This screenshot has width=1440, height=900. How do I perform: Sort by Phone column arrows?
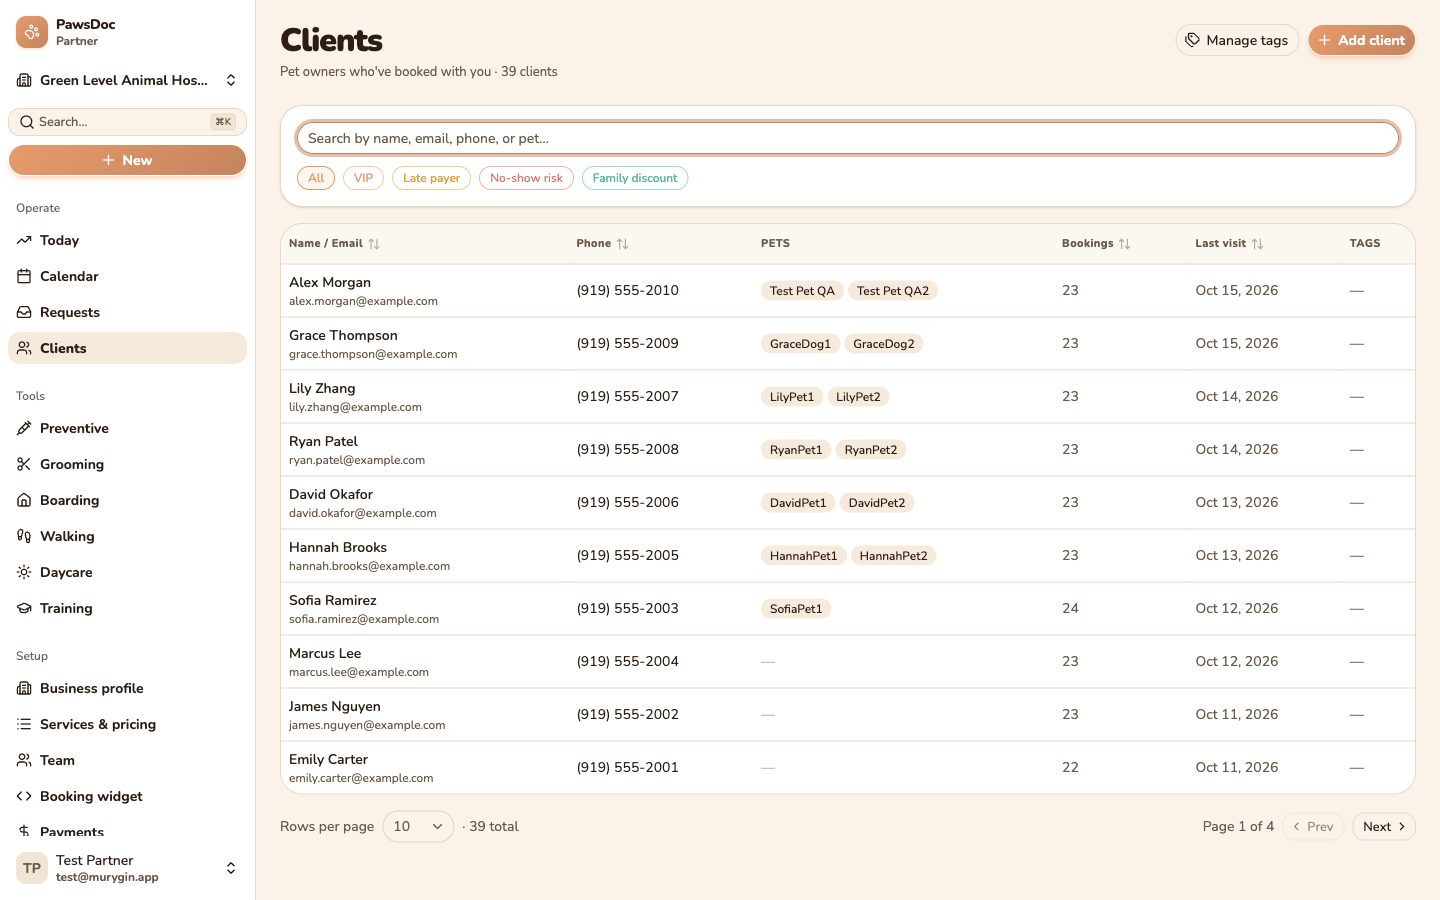pos(622,244)
